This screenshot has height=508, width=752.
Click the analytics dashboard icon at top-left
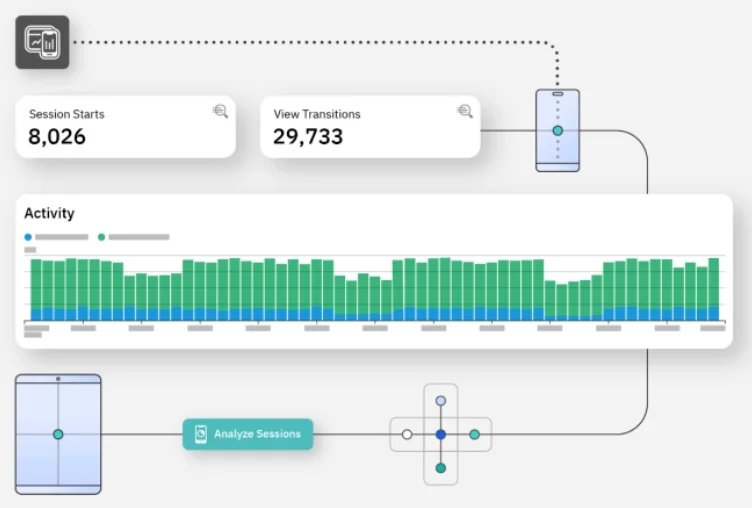(x=42, y=42)
